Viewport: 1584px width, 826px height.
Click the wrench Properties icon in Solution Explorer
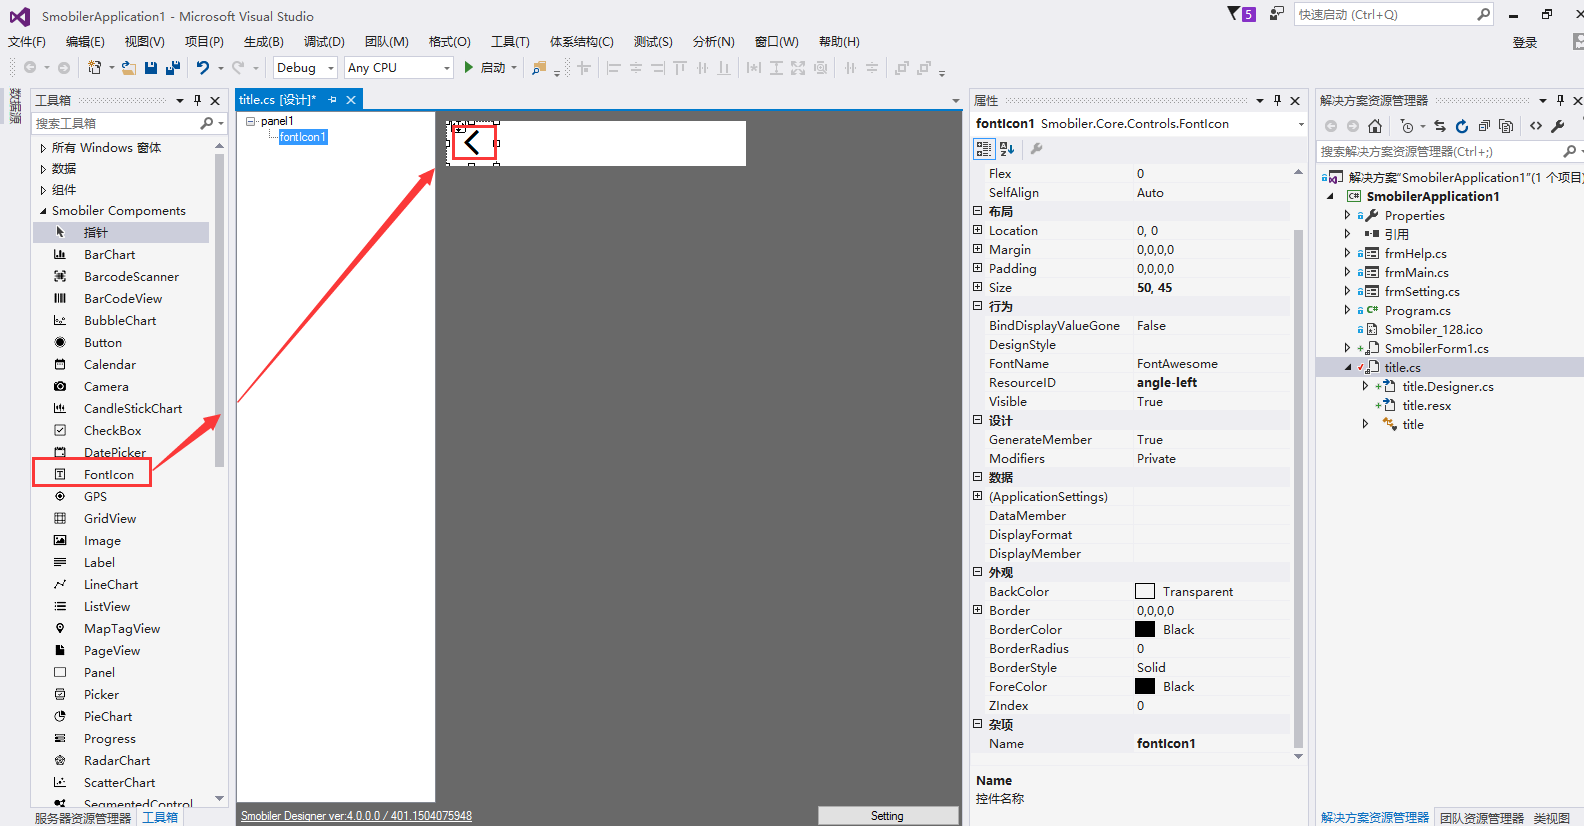(x=1558, y=126)
